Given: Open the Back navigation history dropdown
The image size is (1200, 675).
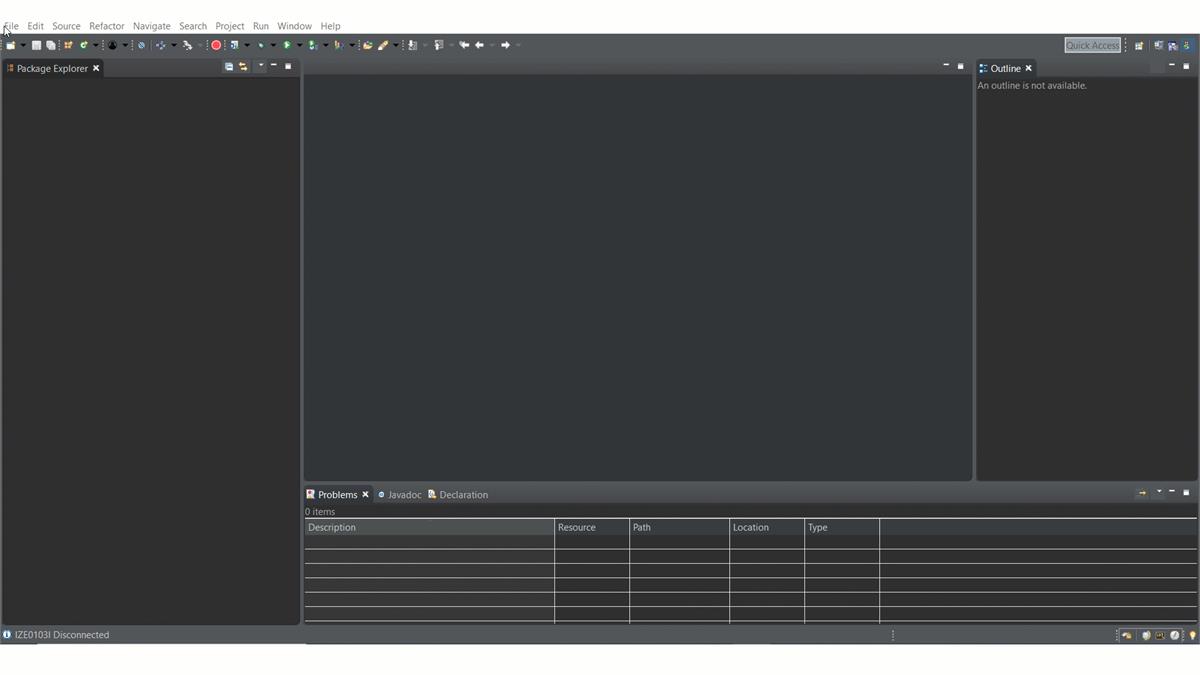Looking at the screenshot, I should tap(491, 45).
